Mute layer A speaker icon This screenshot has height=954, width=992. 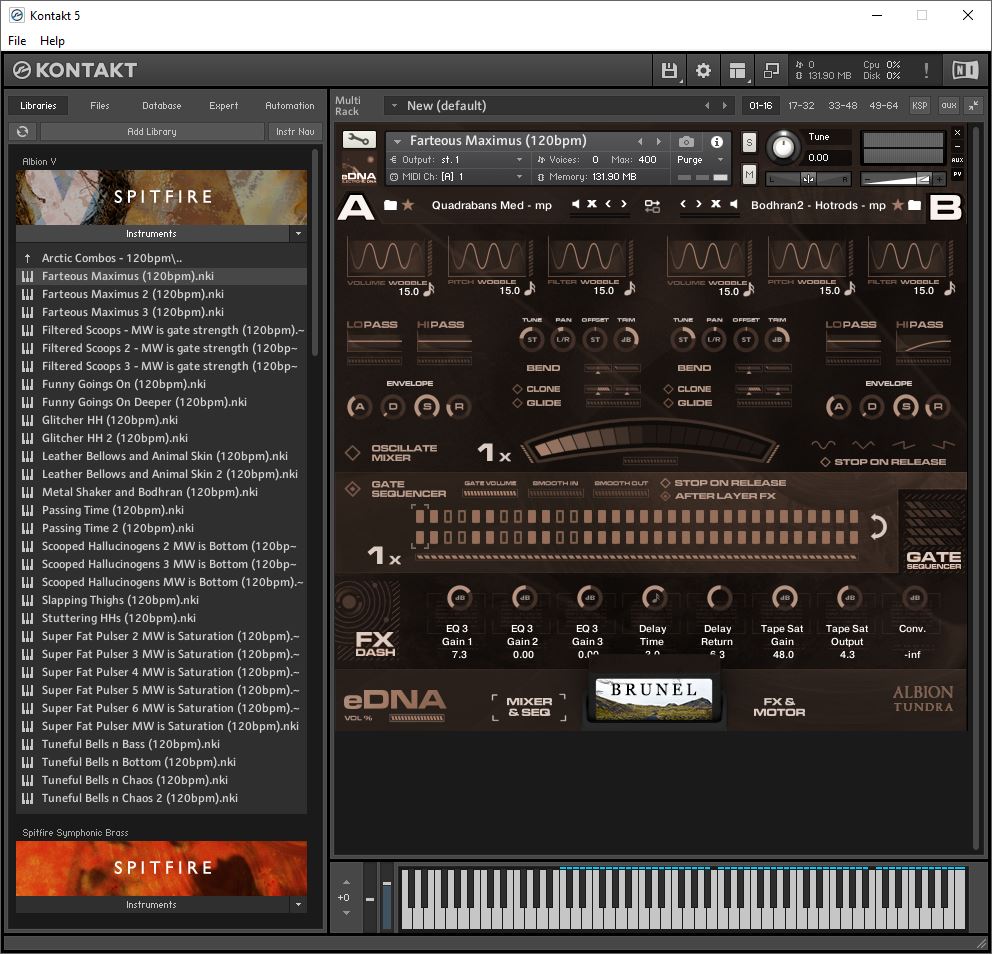point(576,204)
